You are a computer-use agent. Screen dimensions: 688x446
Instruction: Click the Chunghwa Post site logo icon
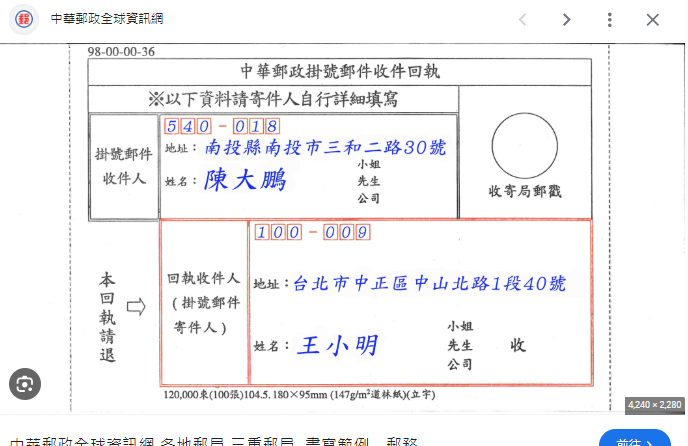click(x=24, y=19)
